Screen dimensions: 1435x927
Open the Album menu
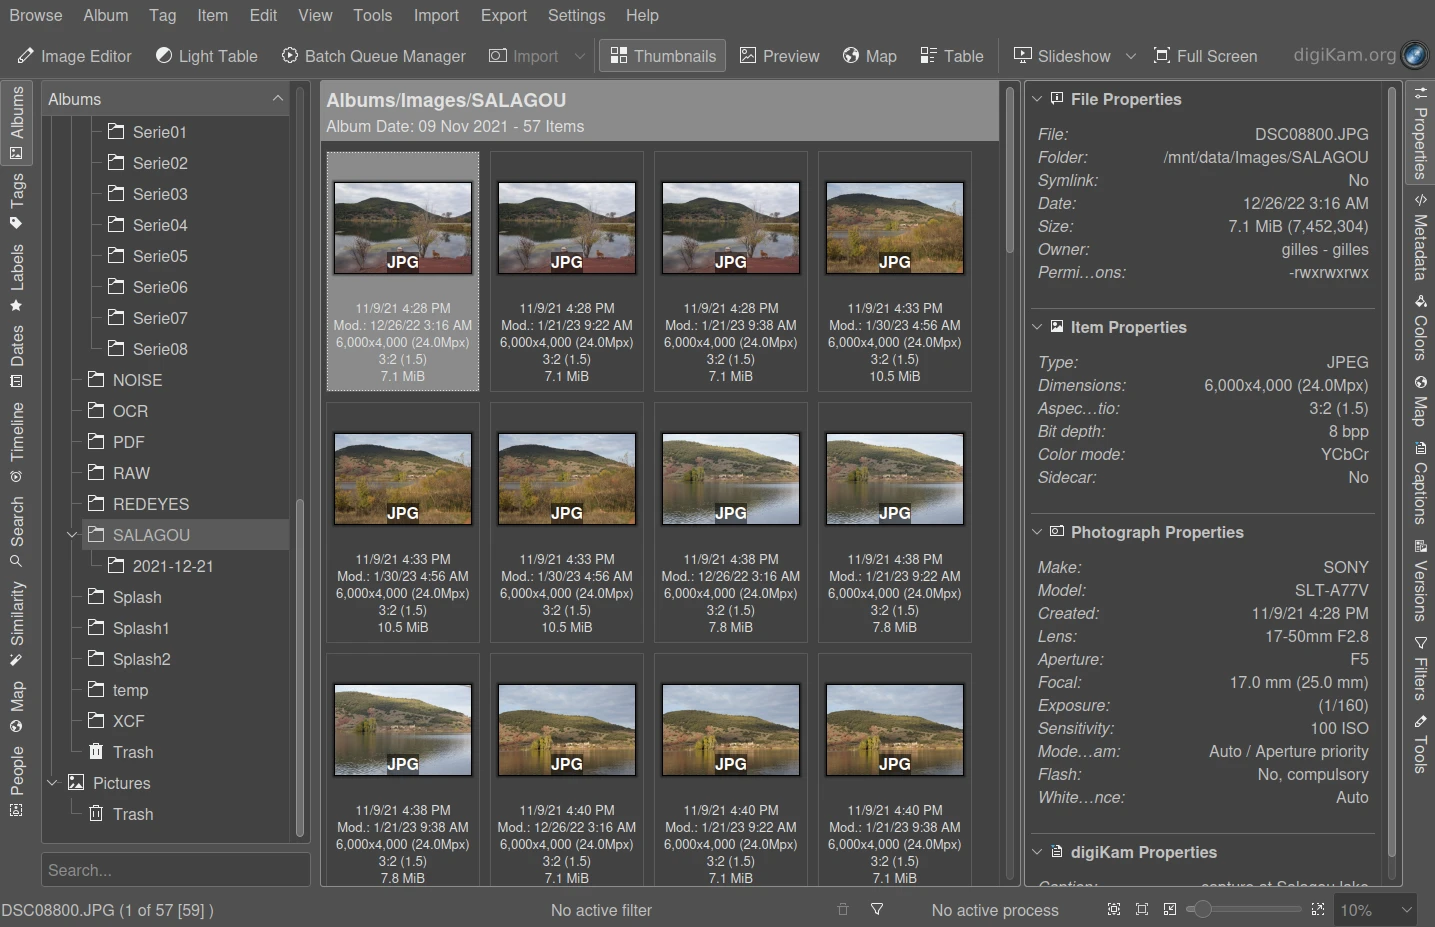coord(105,15)
